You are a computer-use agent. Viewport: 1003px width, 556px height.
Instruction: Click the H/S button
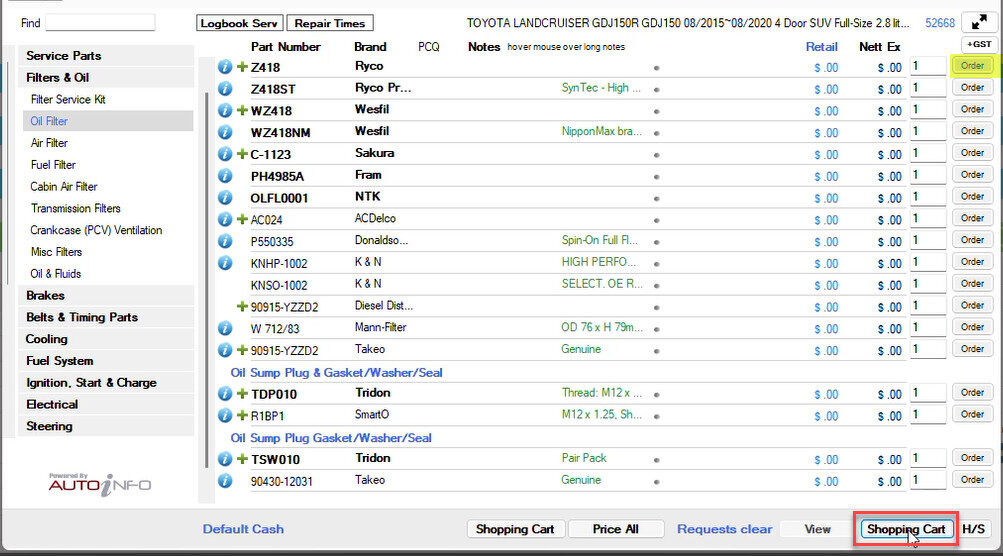(x=974, y=529)
